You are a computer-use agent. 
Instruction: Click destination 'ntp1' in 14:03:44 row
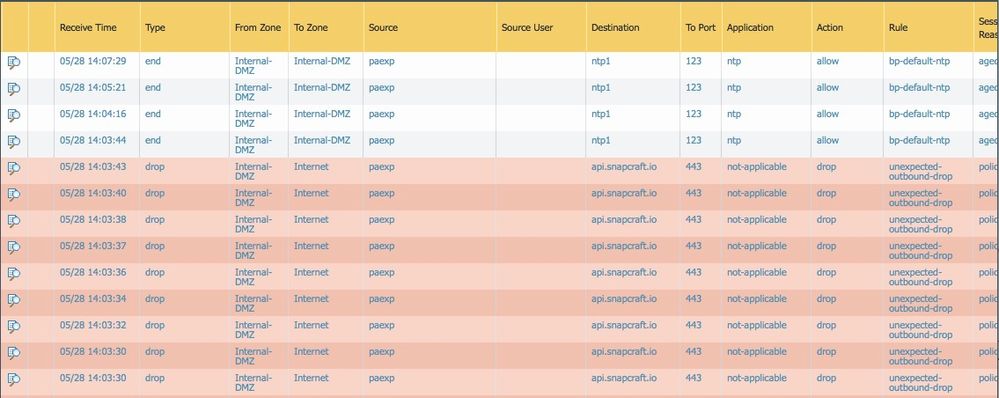pos(601,140)
